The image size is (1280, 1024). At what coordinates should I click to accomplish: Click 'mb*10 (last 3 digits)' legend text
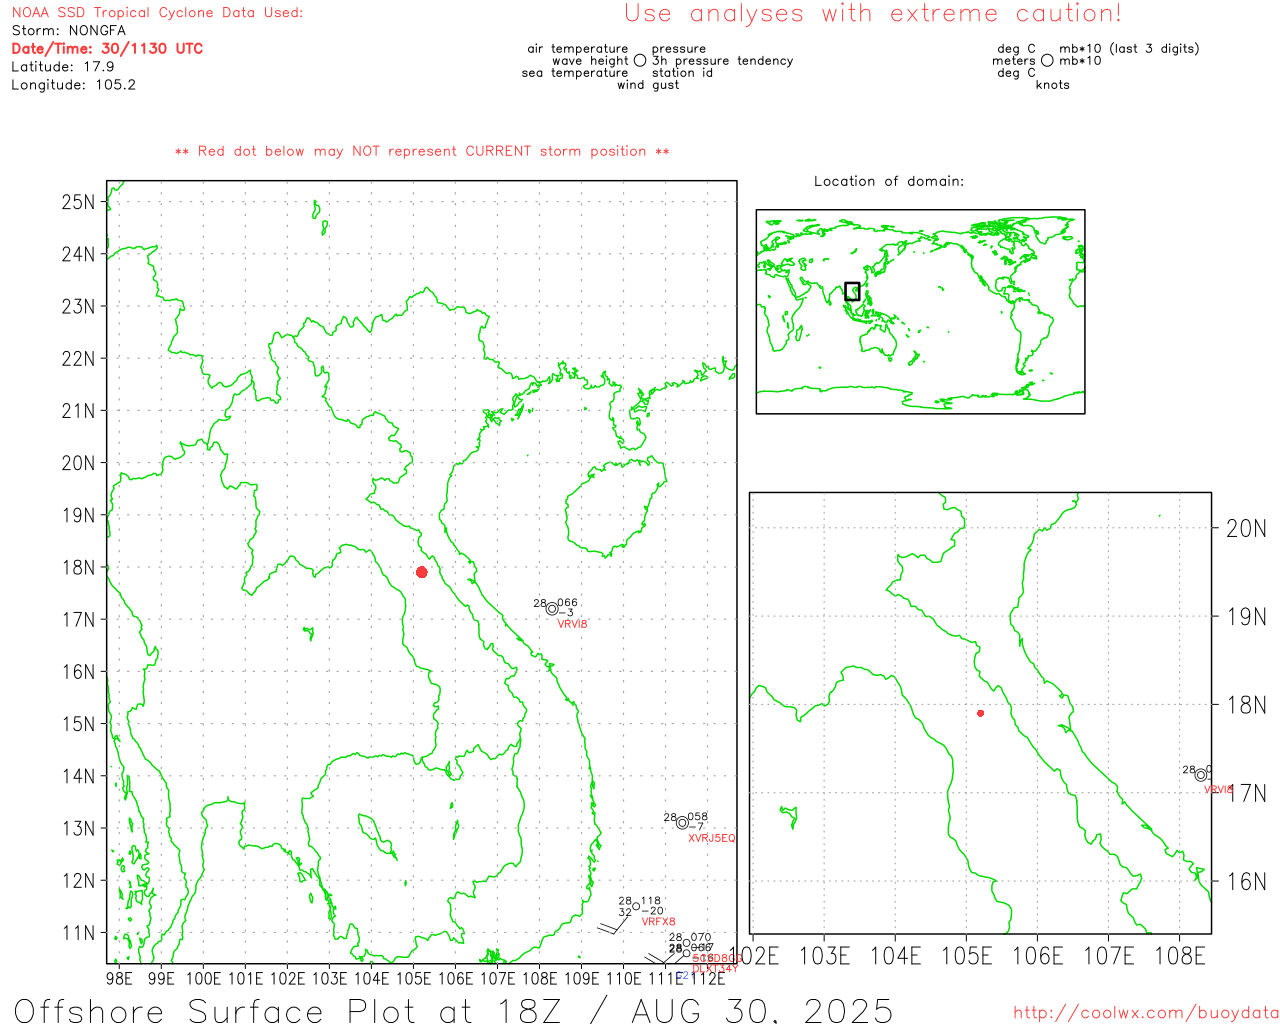1129,49
